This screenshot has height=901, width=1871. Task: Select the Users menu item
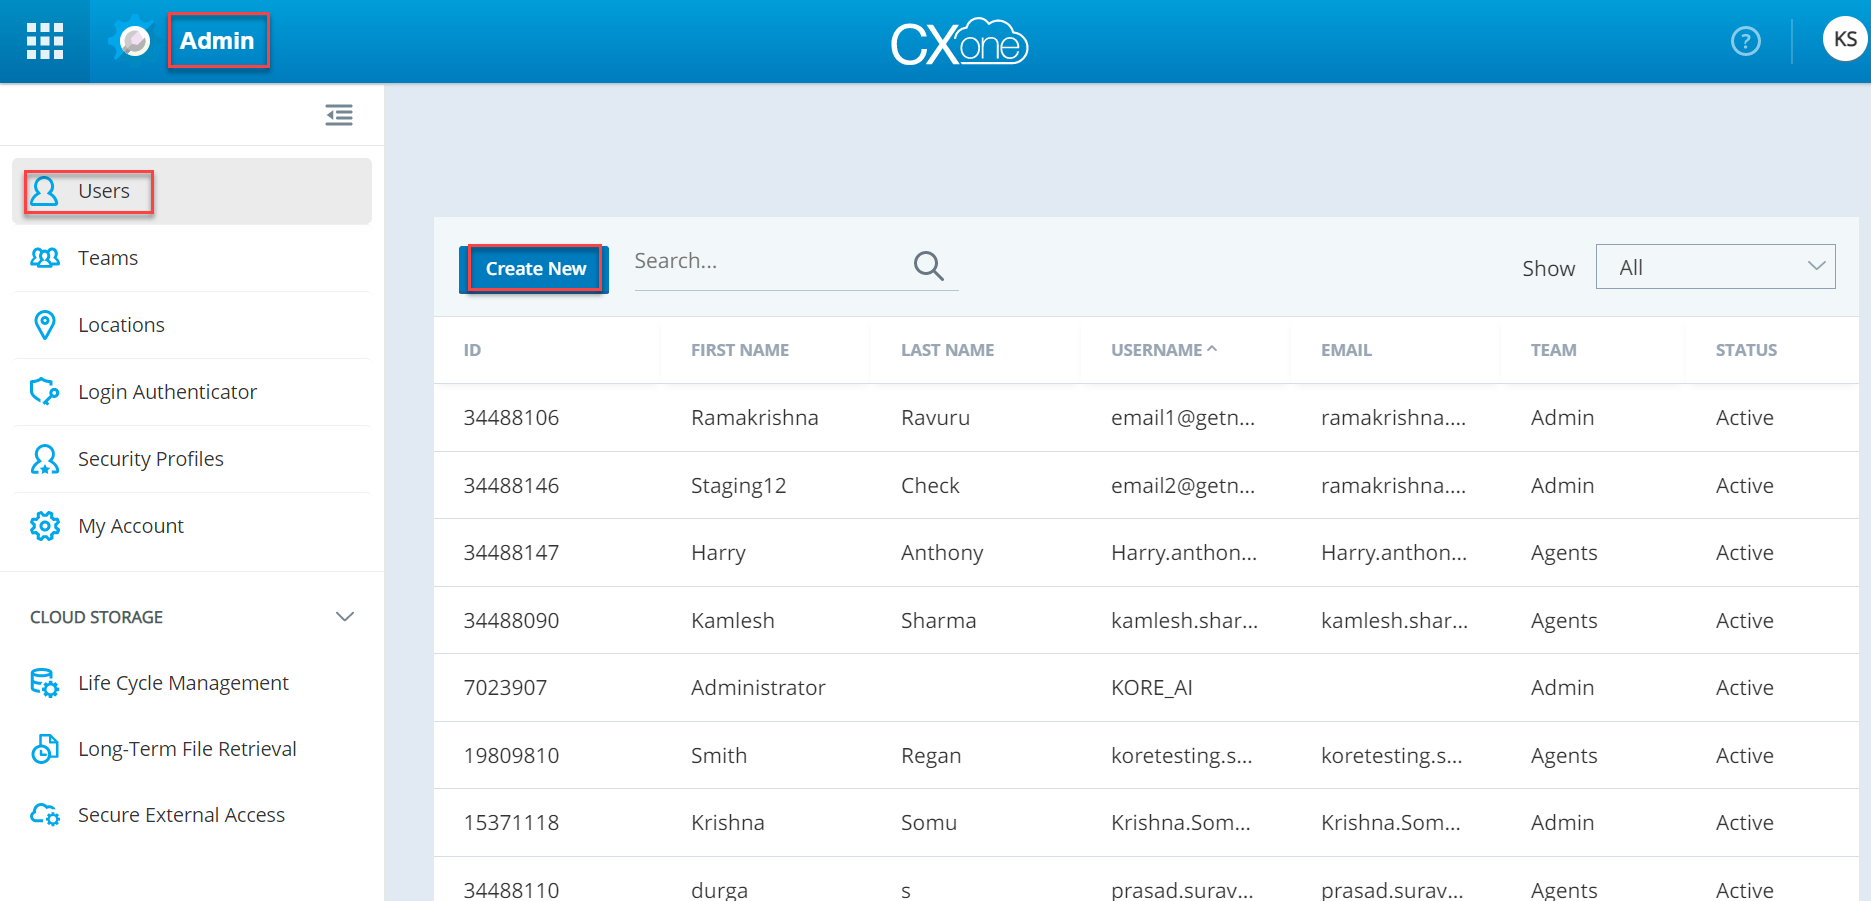(103, 191)
